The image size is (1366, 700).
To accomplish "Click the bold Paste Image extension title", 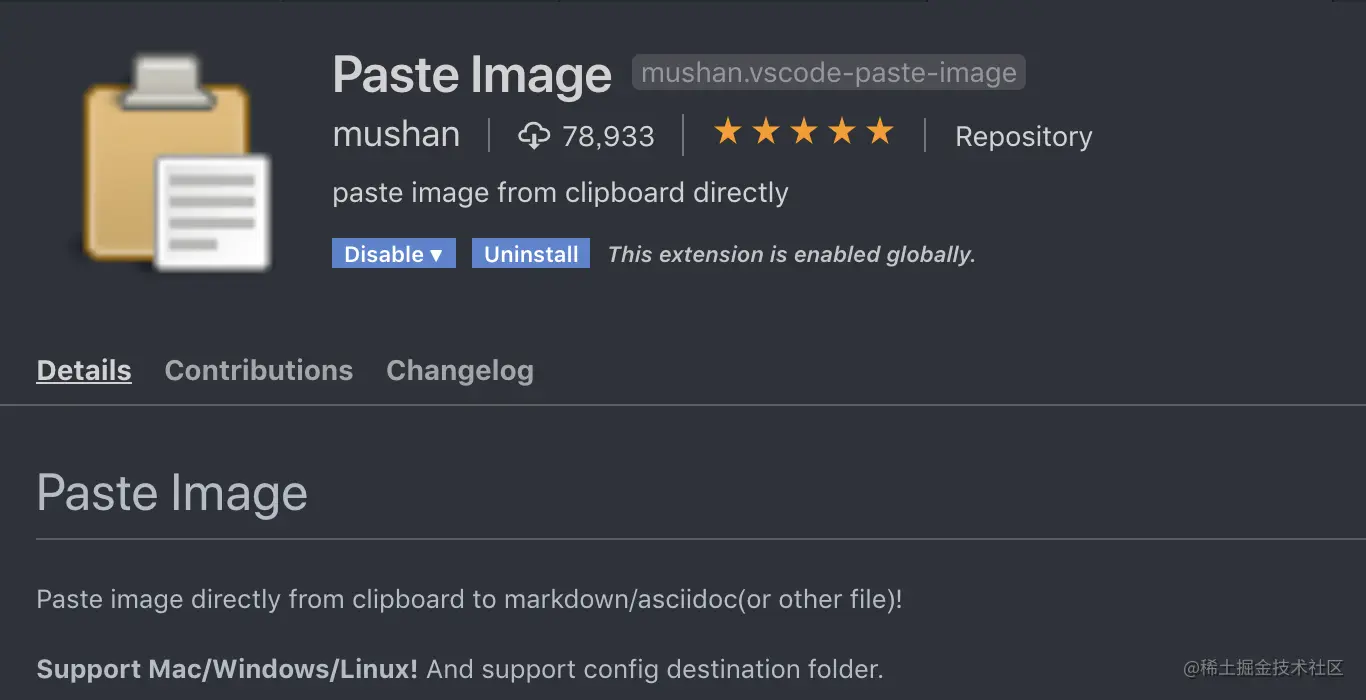I will 471,75.
